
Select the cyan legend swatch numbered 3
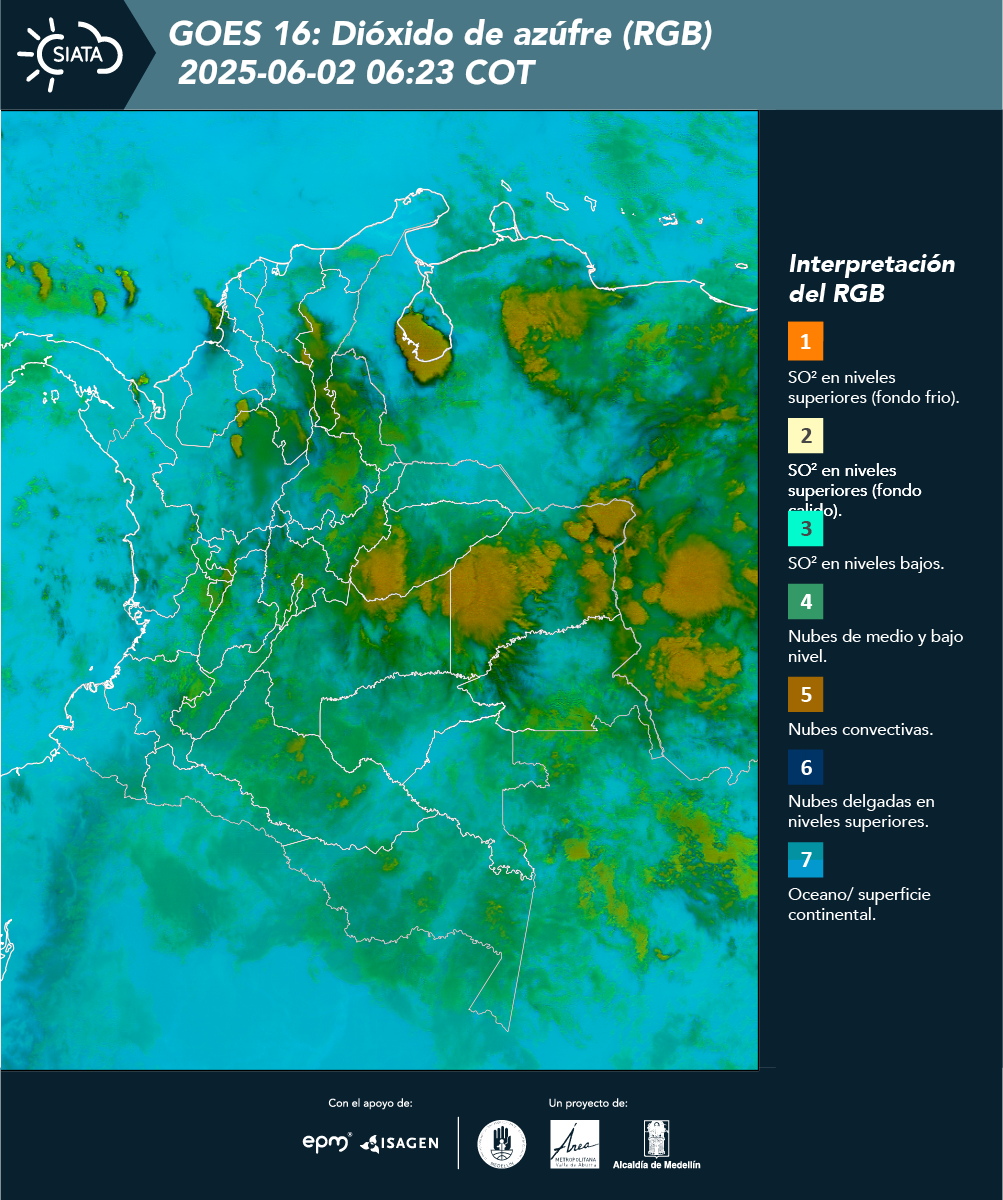coord(805,528)
